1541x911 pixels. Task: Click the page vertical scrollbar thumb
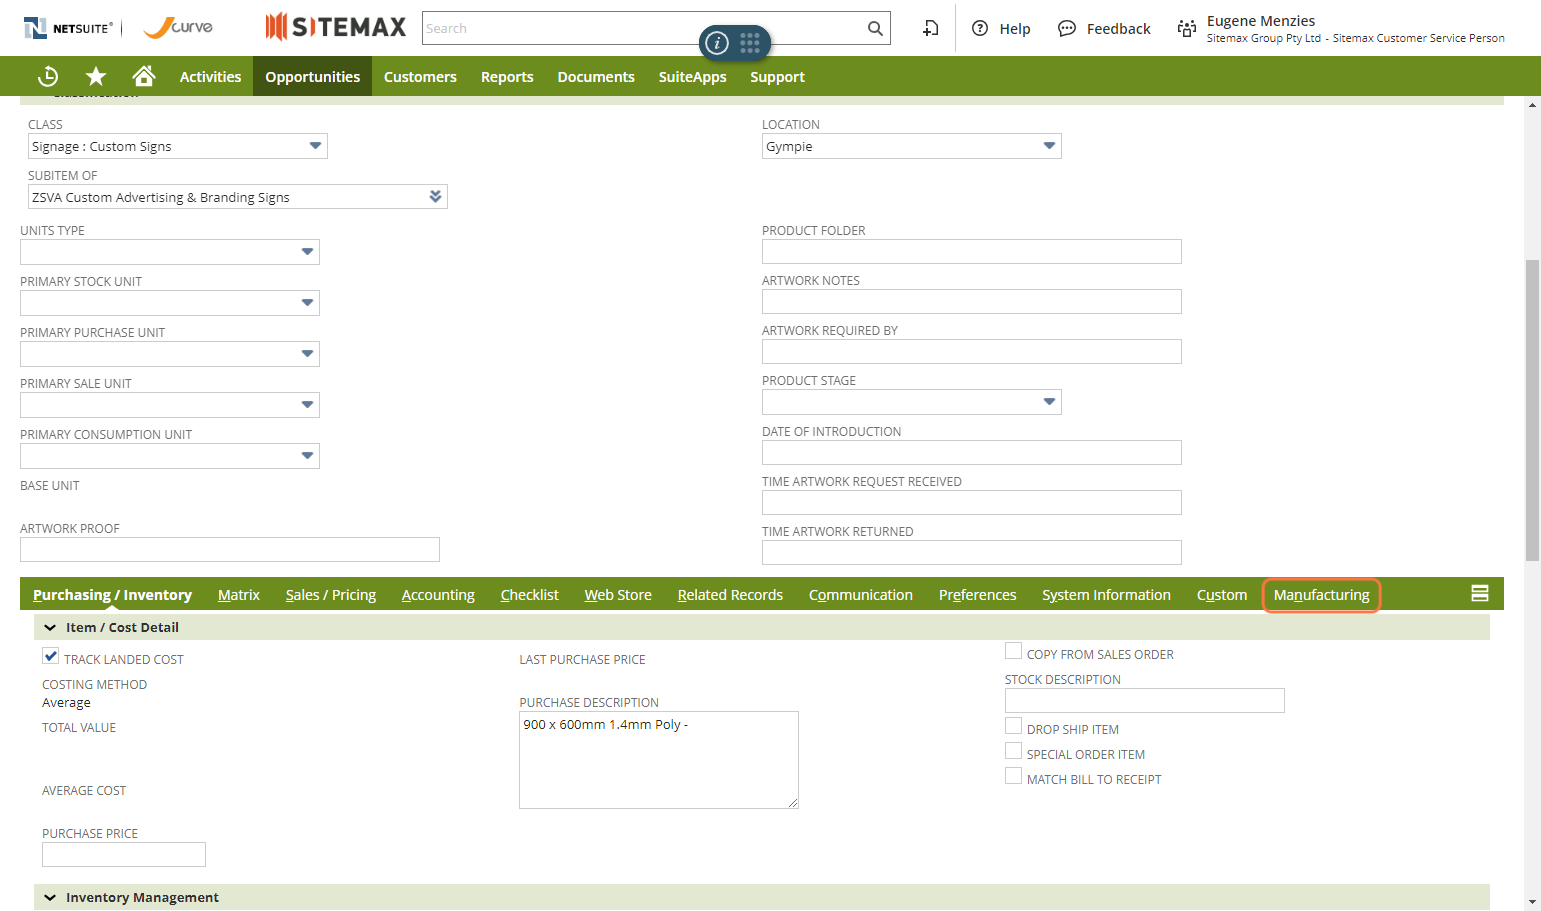(1532, 410)
